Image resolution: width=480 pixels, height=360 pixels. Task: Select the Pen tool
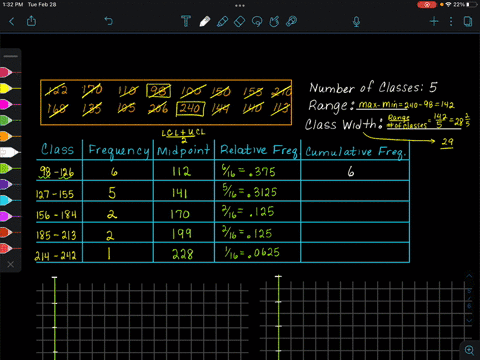[x=205, y=21]
